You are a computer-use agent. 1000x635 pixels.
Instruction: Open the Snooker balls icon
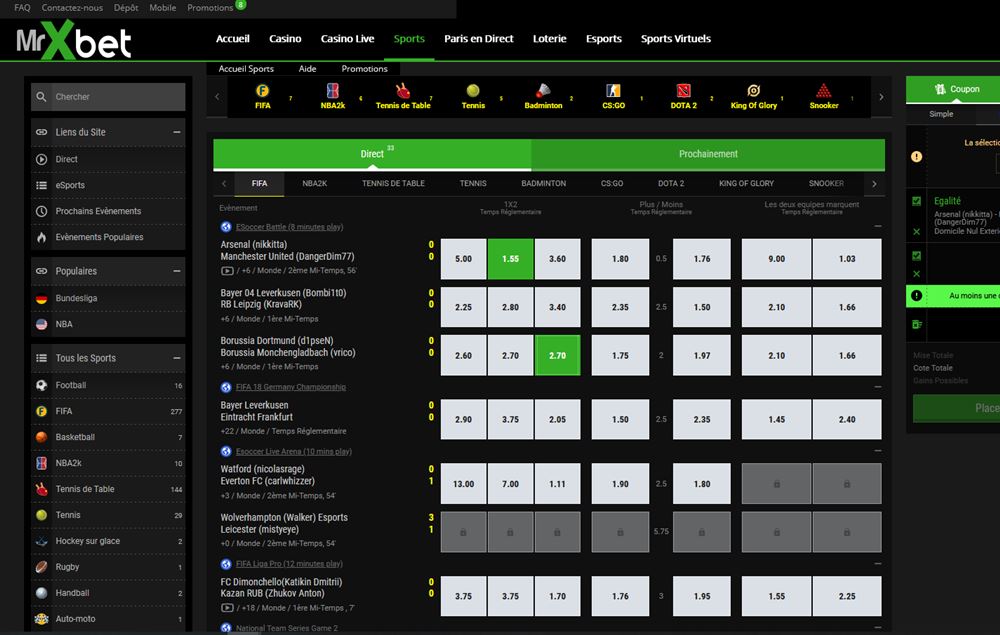(823, 91)
